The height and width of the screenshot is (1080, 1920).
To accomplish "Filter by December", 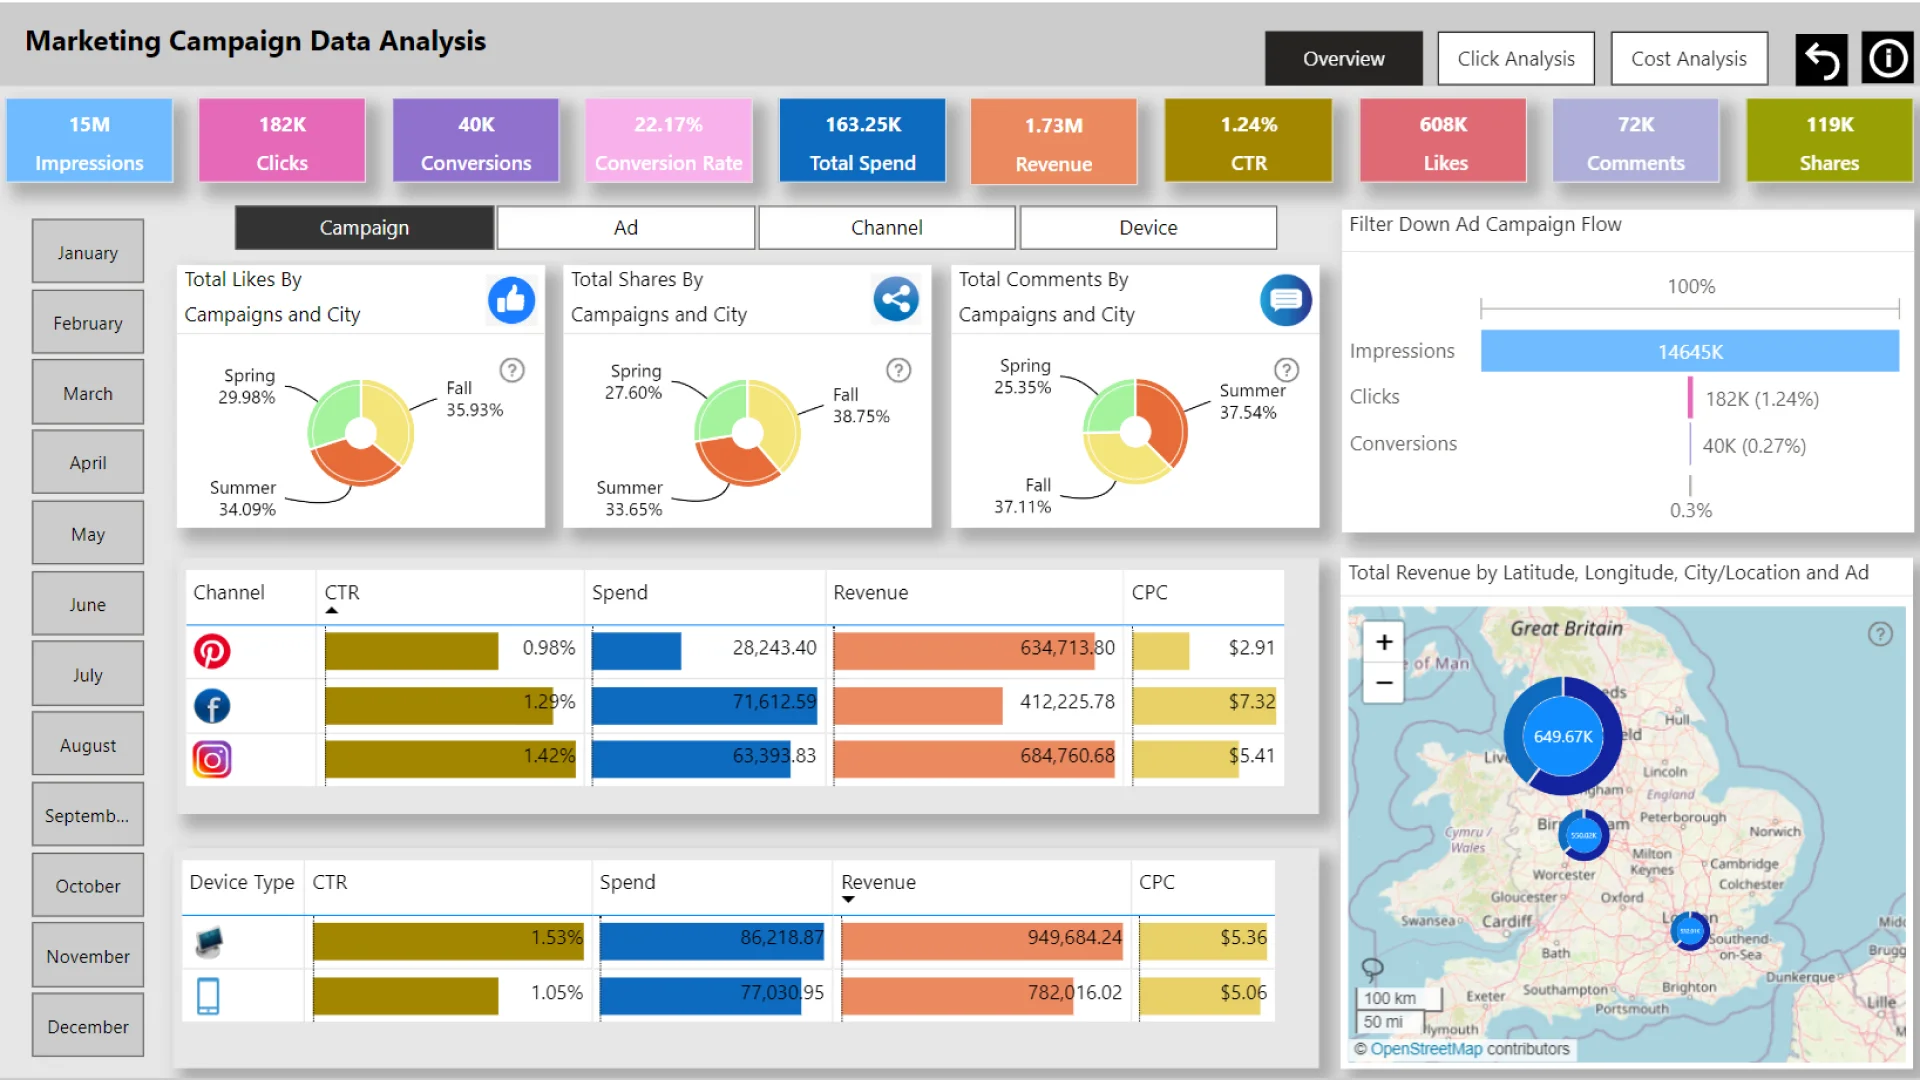I will coord(88,1026).
